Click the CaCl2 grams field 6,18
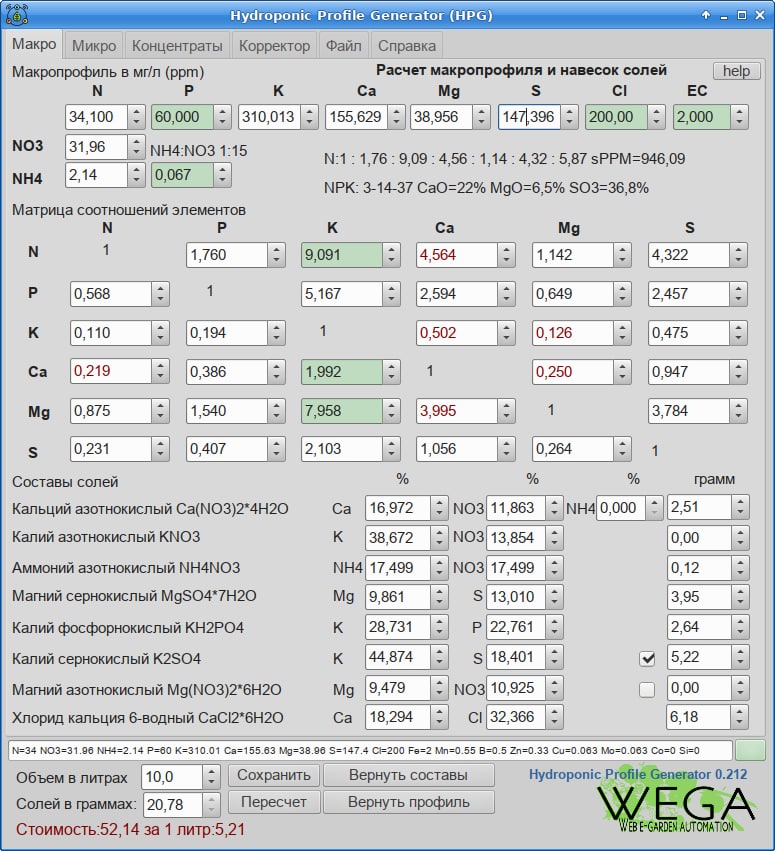This screenshot has width=775, height=851. [699, 717]
